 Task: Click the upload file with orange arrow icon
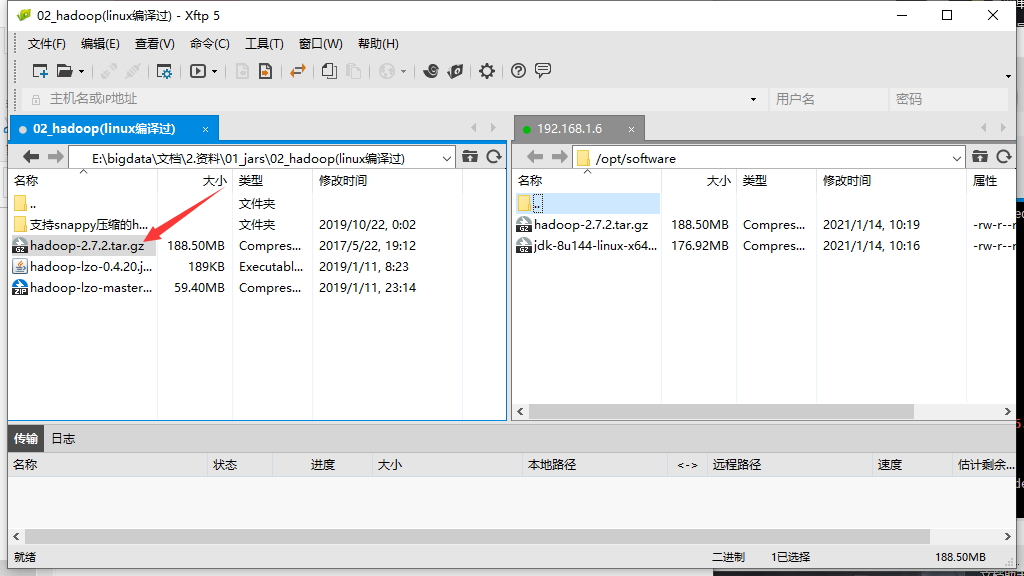[x=266, y=71]
